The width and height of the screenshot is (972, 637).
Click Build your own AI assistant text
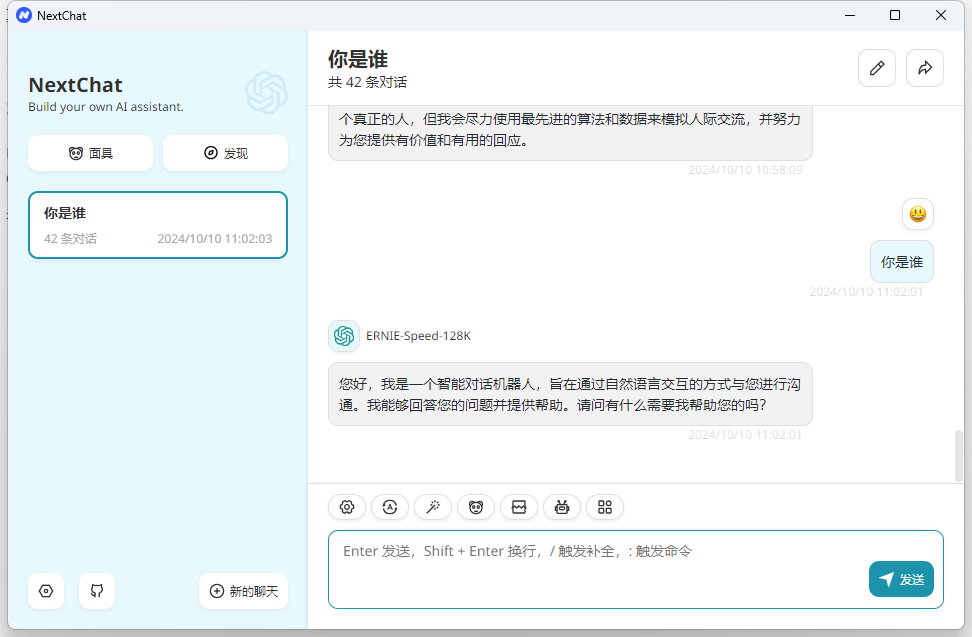(x=106, y=107)
